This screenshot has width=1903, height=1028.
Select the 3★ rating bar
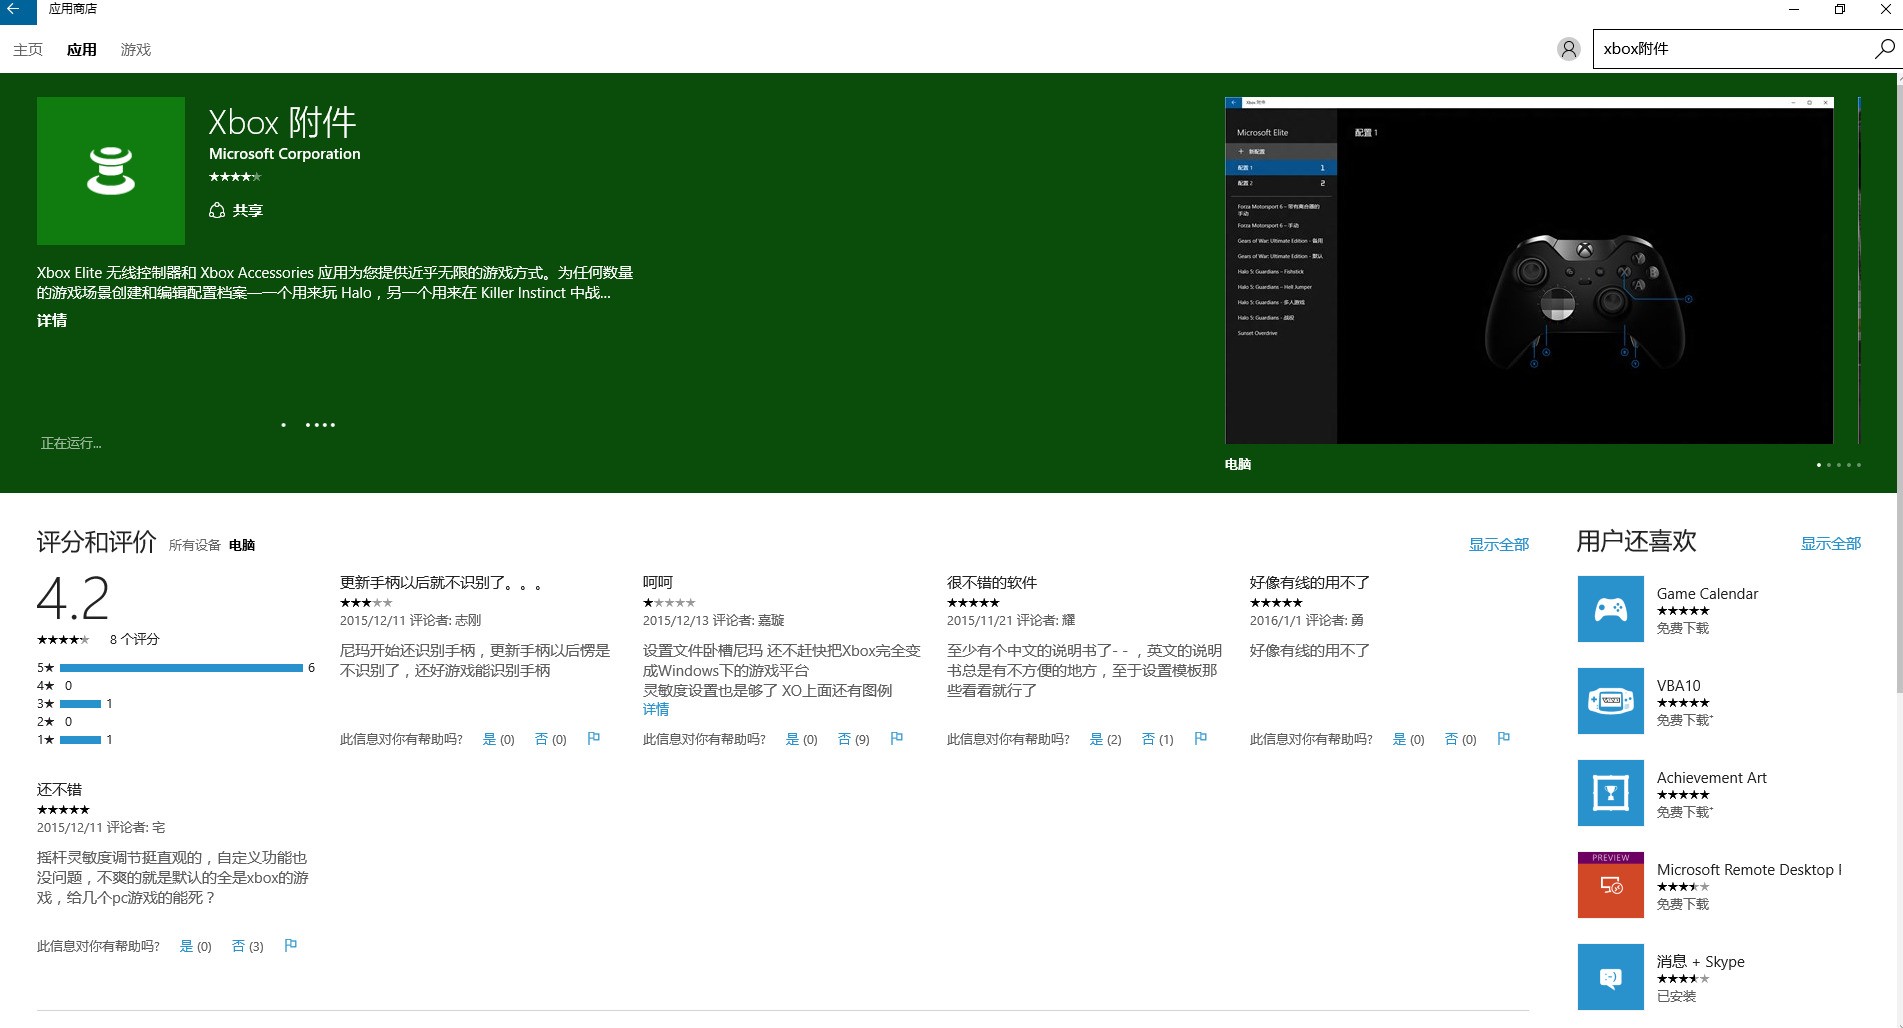[x=80, y=704]
